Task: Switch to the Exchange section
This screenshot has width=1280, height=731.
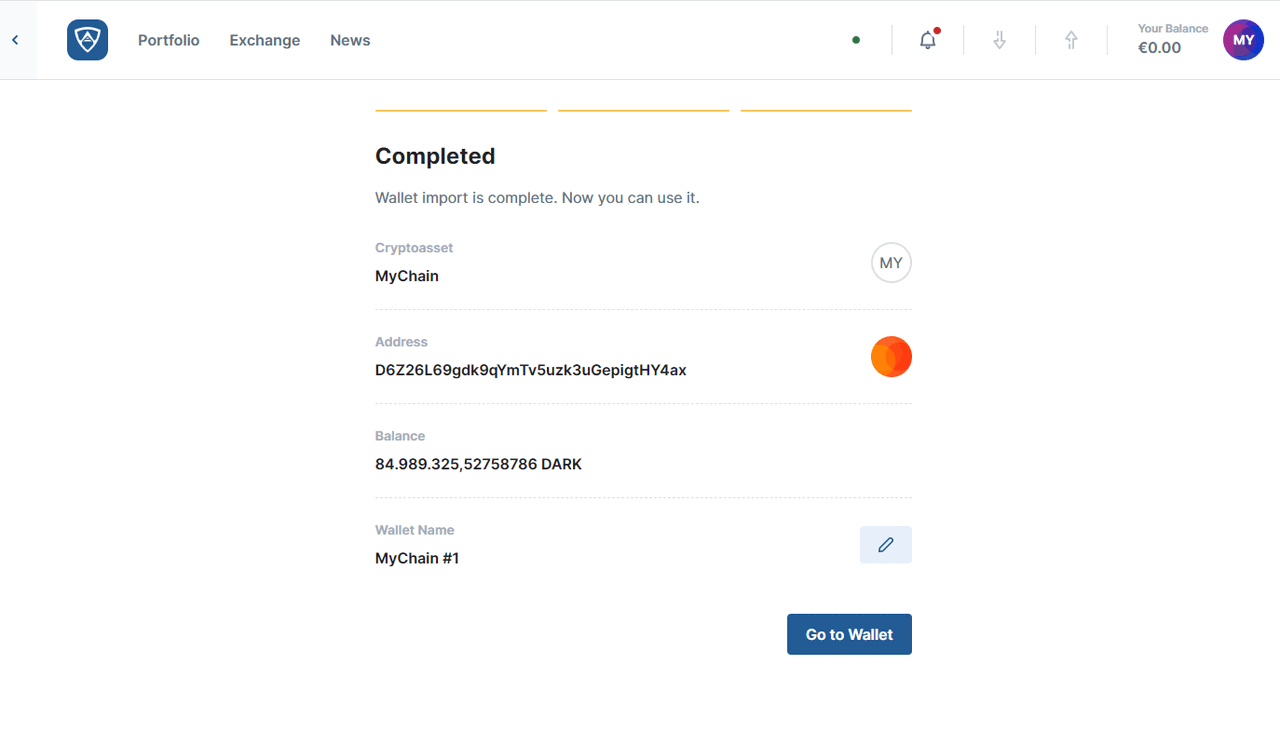Action: coord(264,40)
